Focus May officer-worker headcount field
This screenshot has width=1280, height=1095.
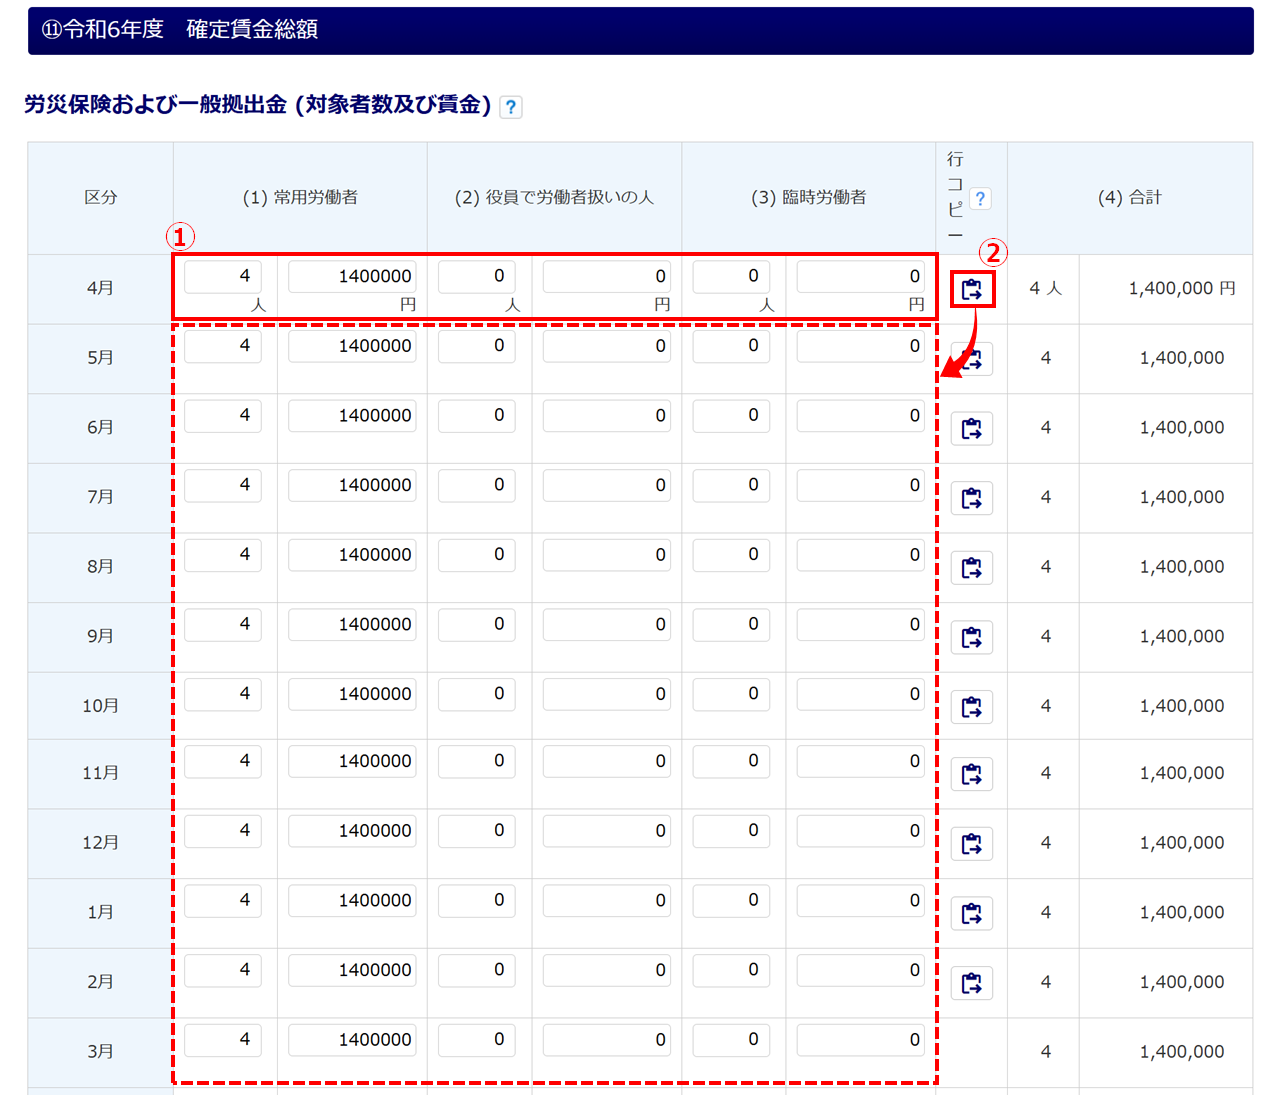(x=477, y=346)
